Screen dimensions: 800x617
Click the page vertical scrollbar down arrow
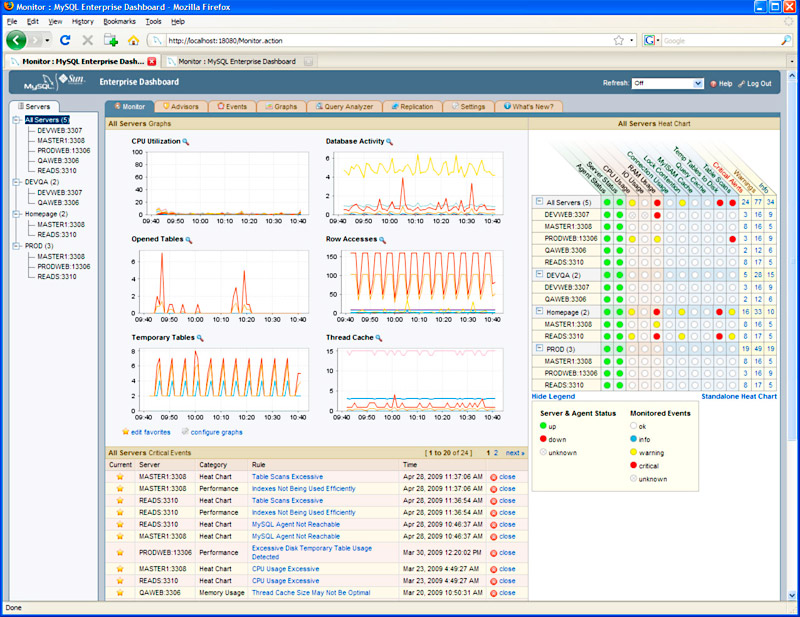[792, 595]
